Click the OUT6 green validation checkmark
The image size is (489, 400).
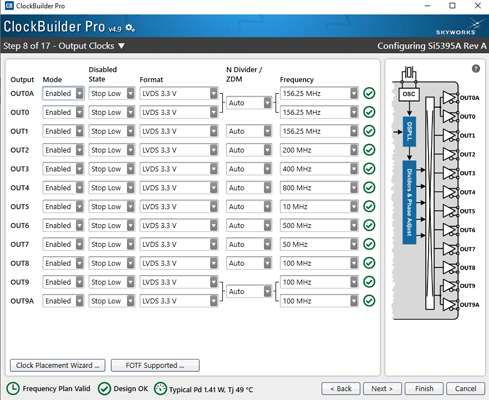[369, 225]
